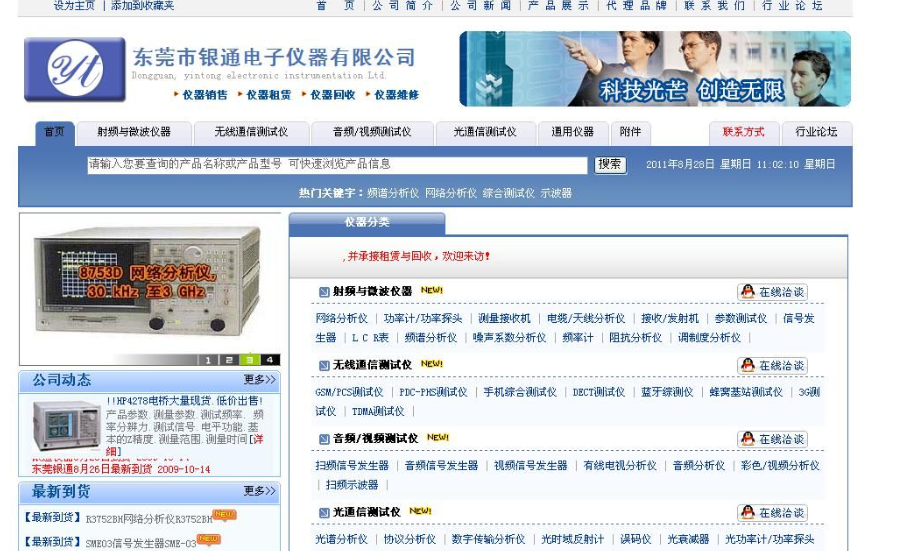Click QQ penguin icon beside 射频与微波仪器
897x551 pixels.
(748, 292)
